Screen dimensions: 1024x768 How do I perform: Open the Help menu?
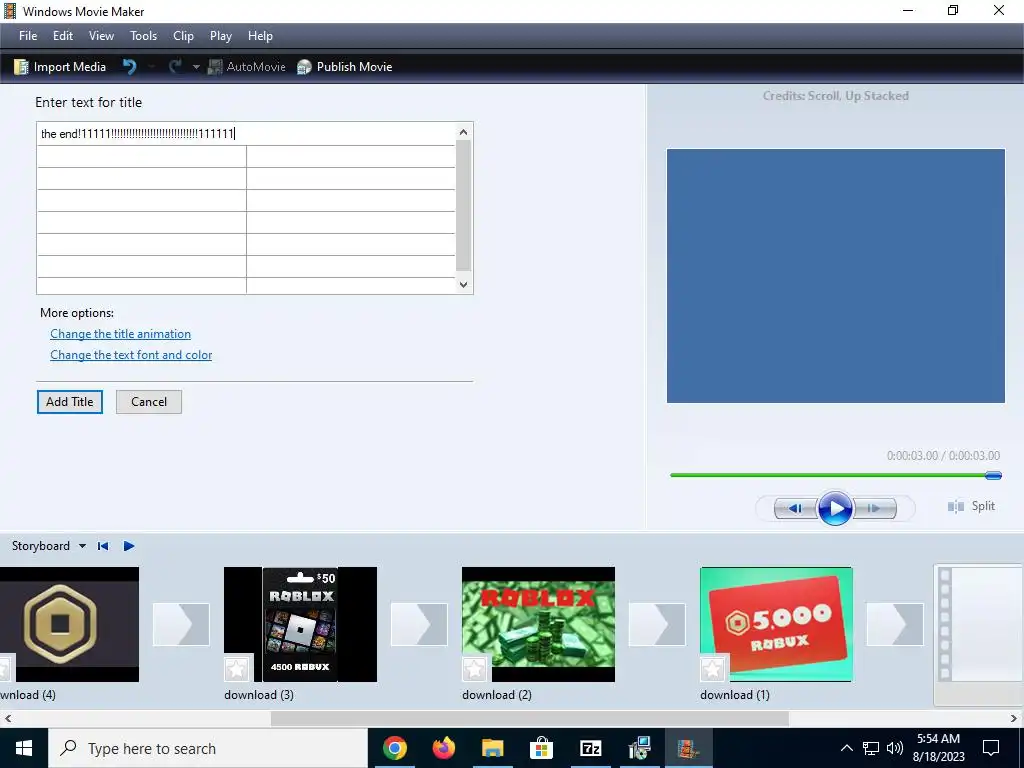[x=260, y=36]
